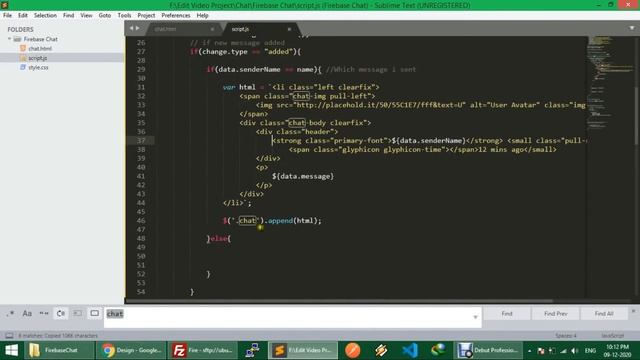
Task: Click the style.css file icon
Action: [x=23, y=67]
